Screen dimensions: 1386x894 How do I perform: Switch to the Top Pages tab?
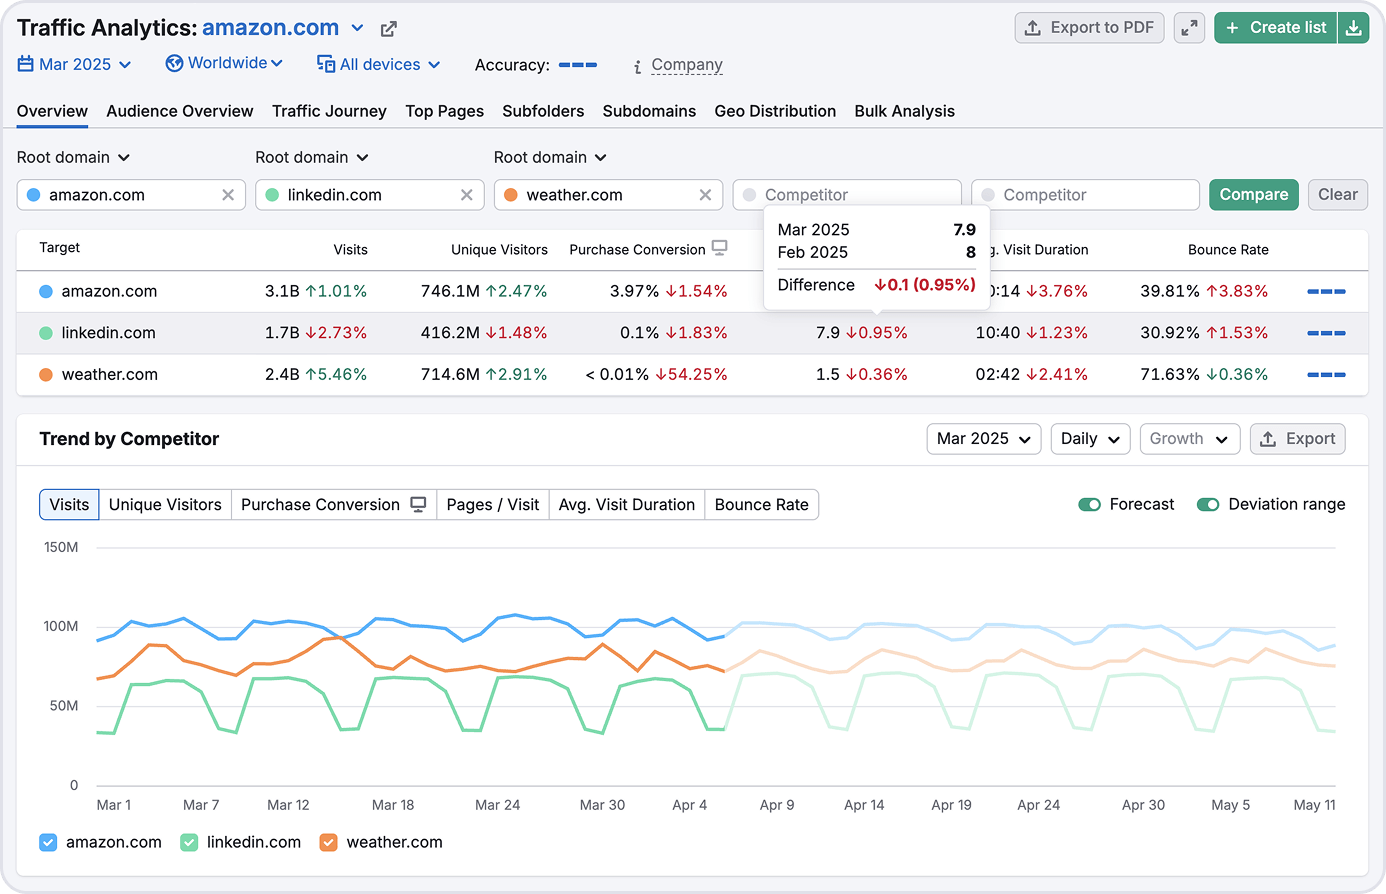pyautogui.click(x=444, y=111)
